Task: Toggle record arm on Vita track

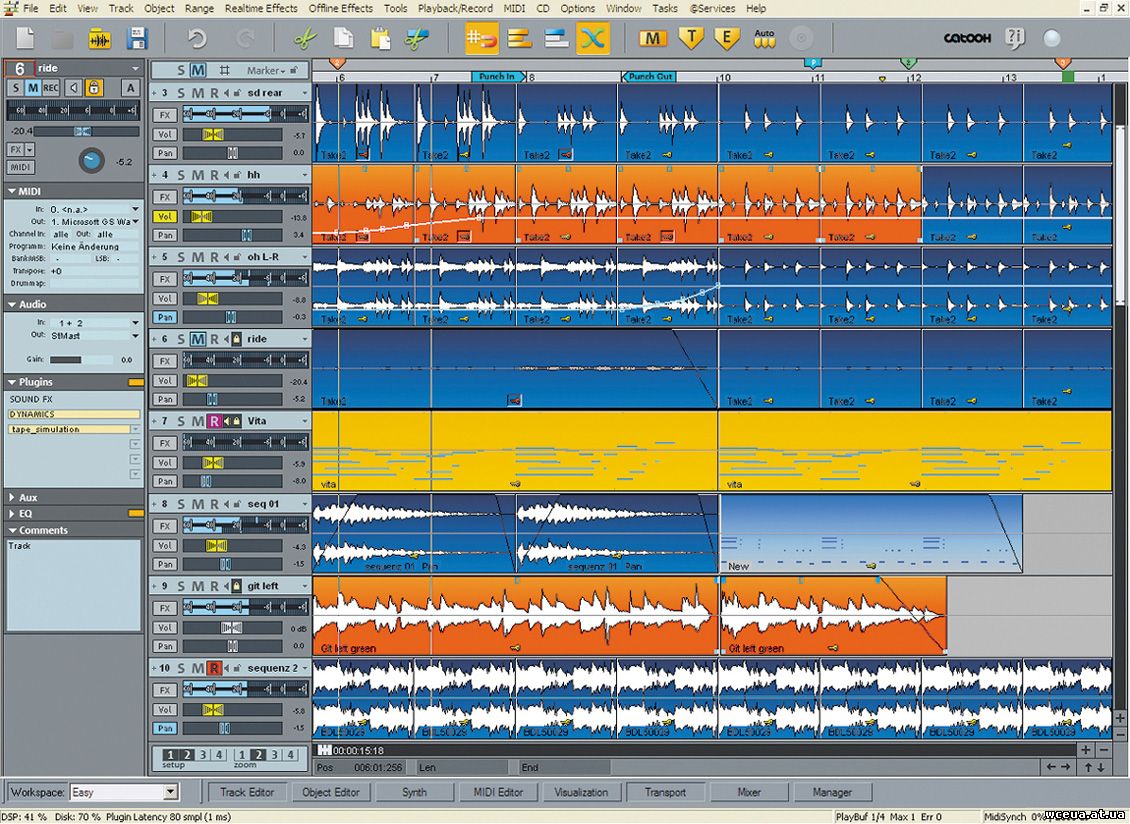Action: click(214, 421)
